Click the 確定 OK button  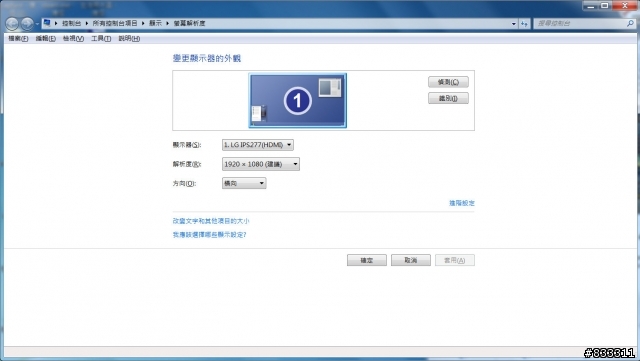[x=367, y=260]
